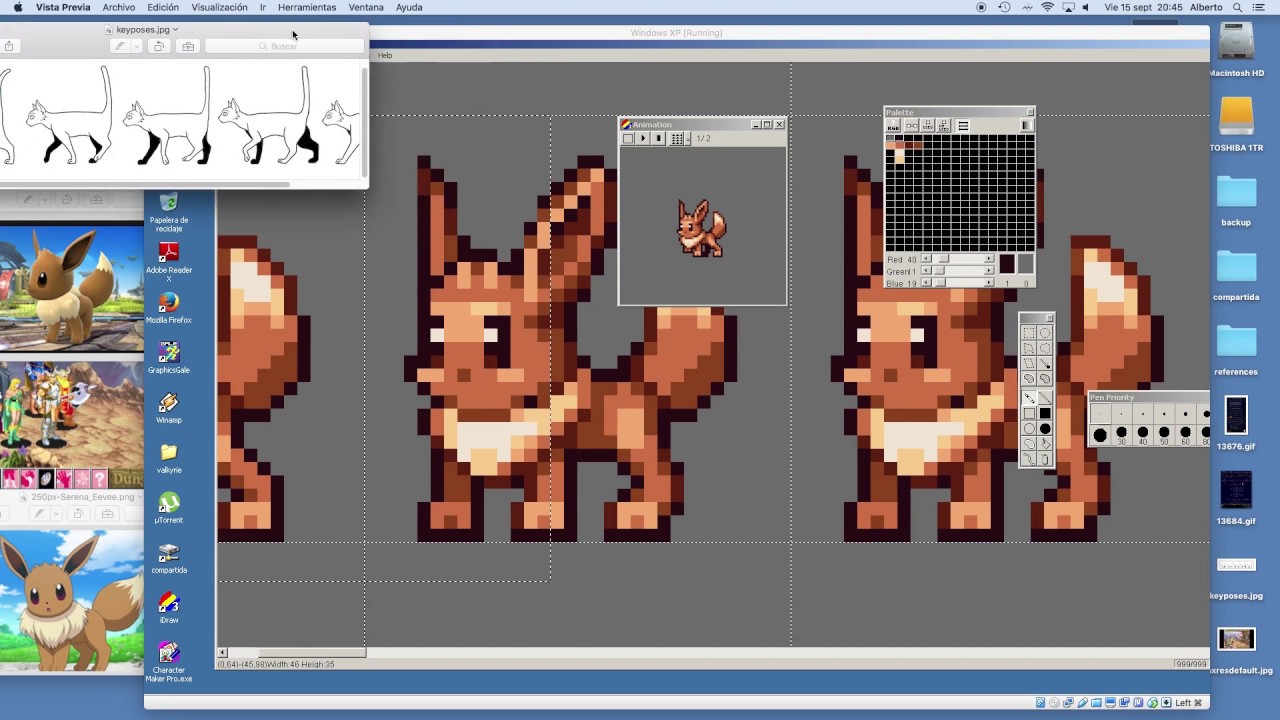Open the Ayuda menu

(x=409, y=7)
